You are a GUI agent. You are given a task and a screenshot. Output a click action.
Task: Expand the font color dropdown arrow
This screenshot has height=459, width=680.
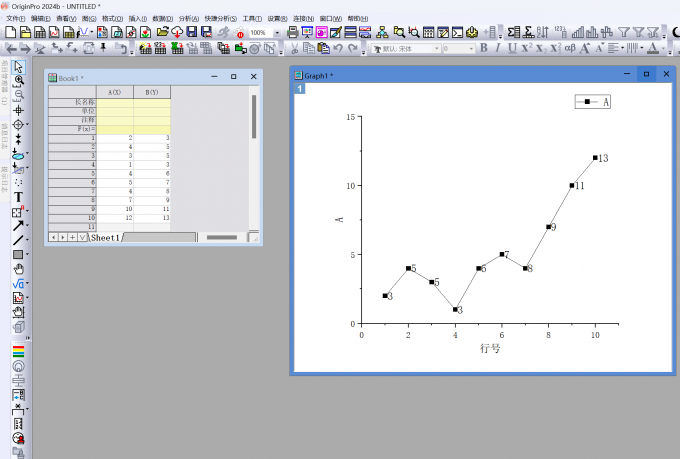click(x=663, y=48)
